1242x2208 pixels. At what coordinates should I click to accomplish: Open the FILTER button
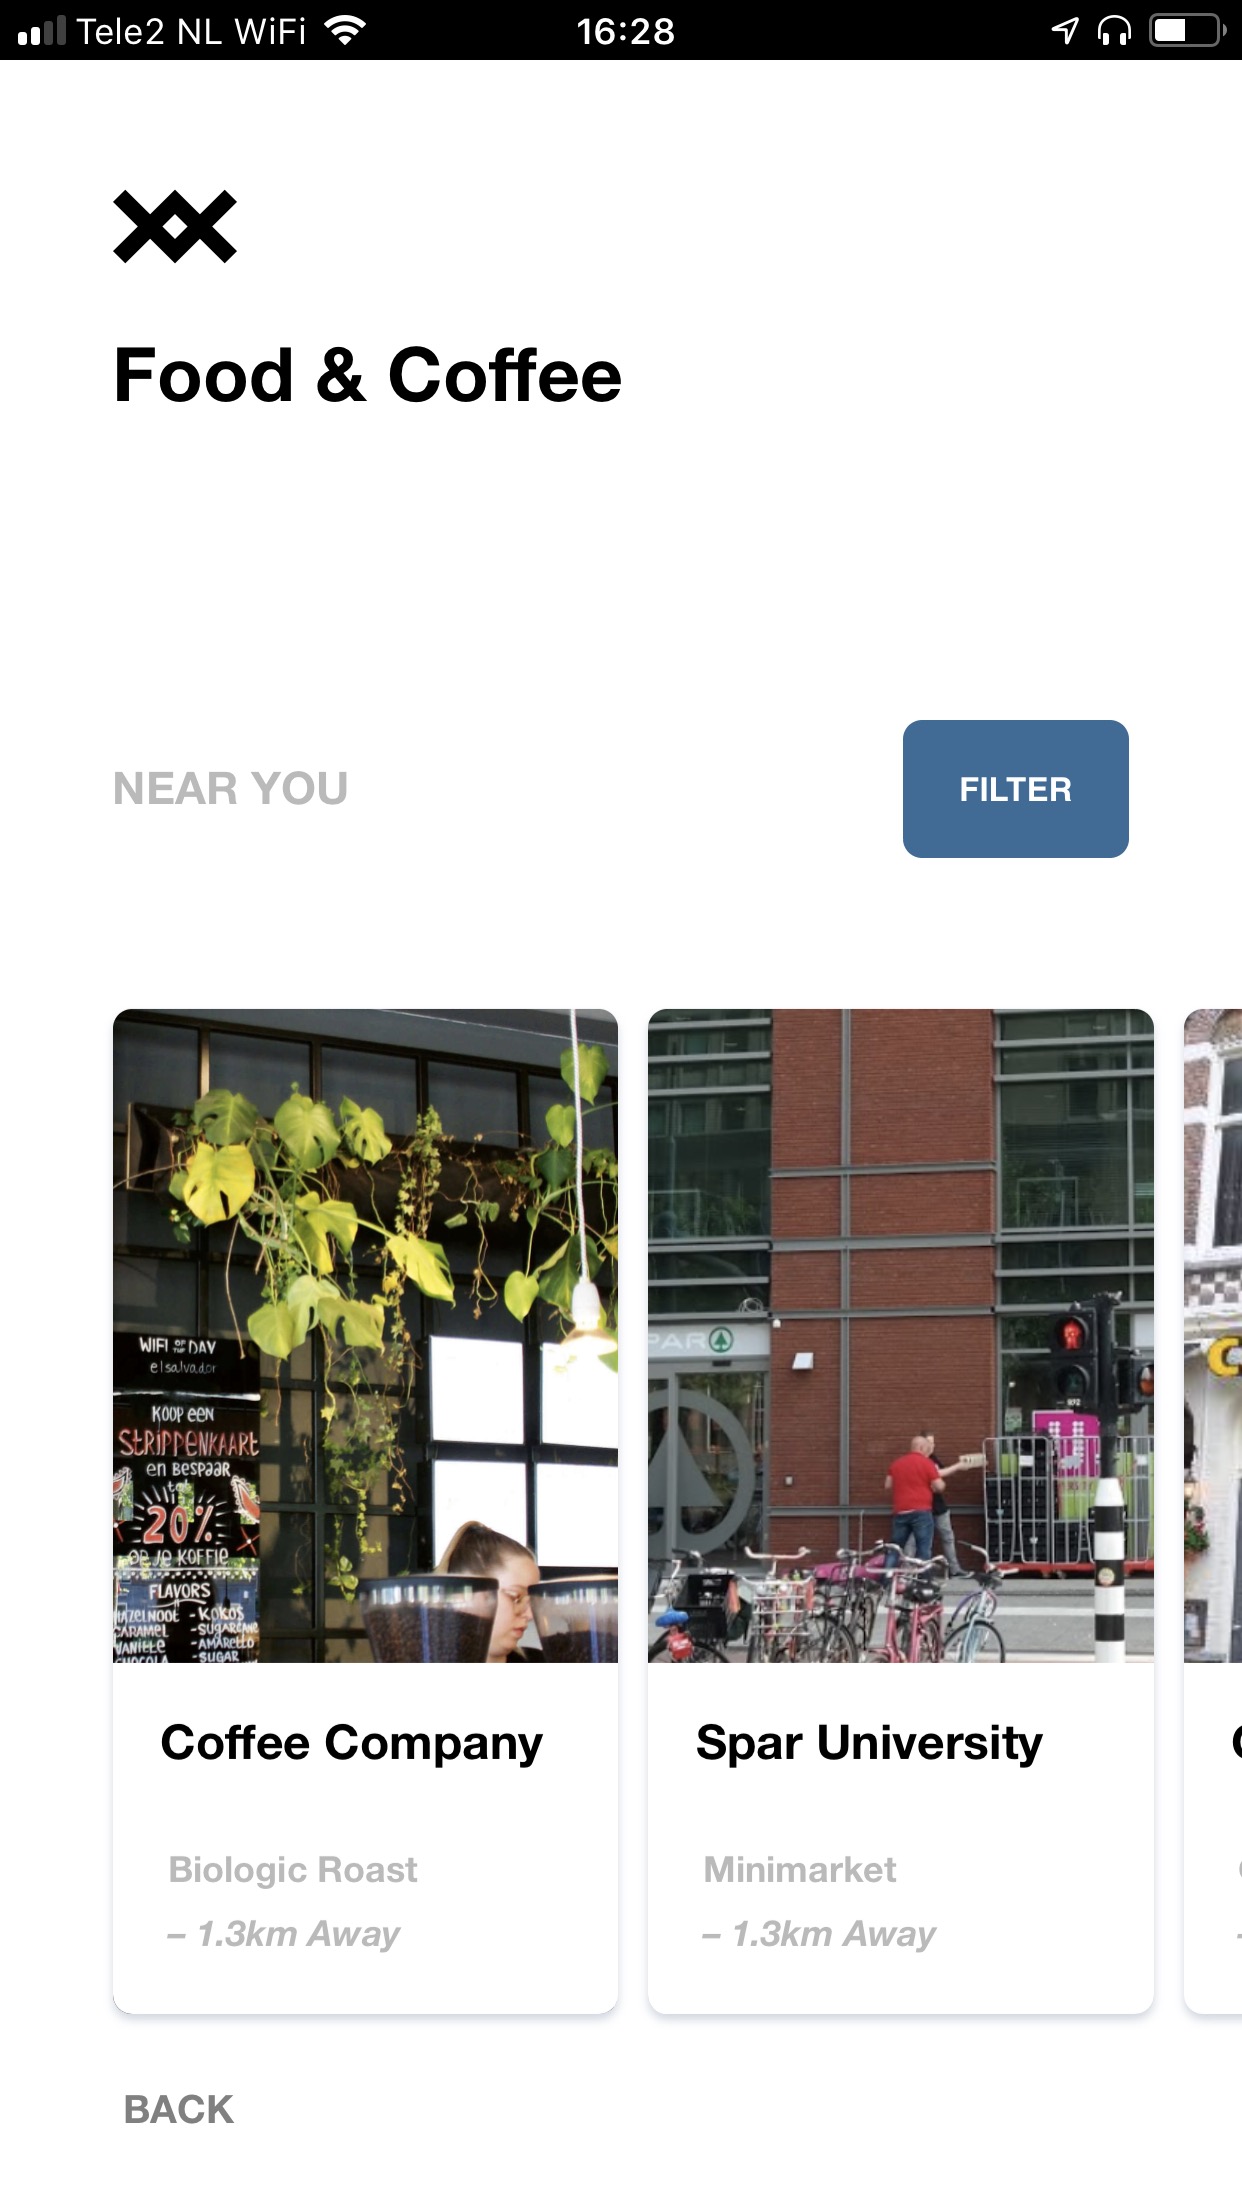tap(1016, 789)
